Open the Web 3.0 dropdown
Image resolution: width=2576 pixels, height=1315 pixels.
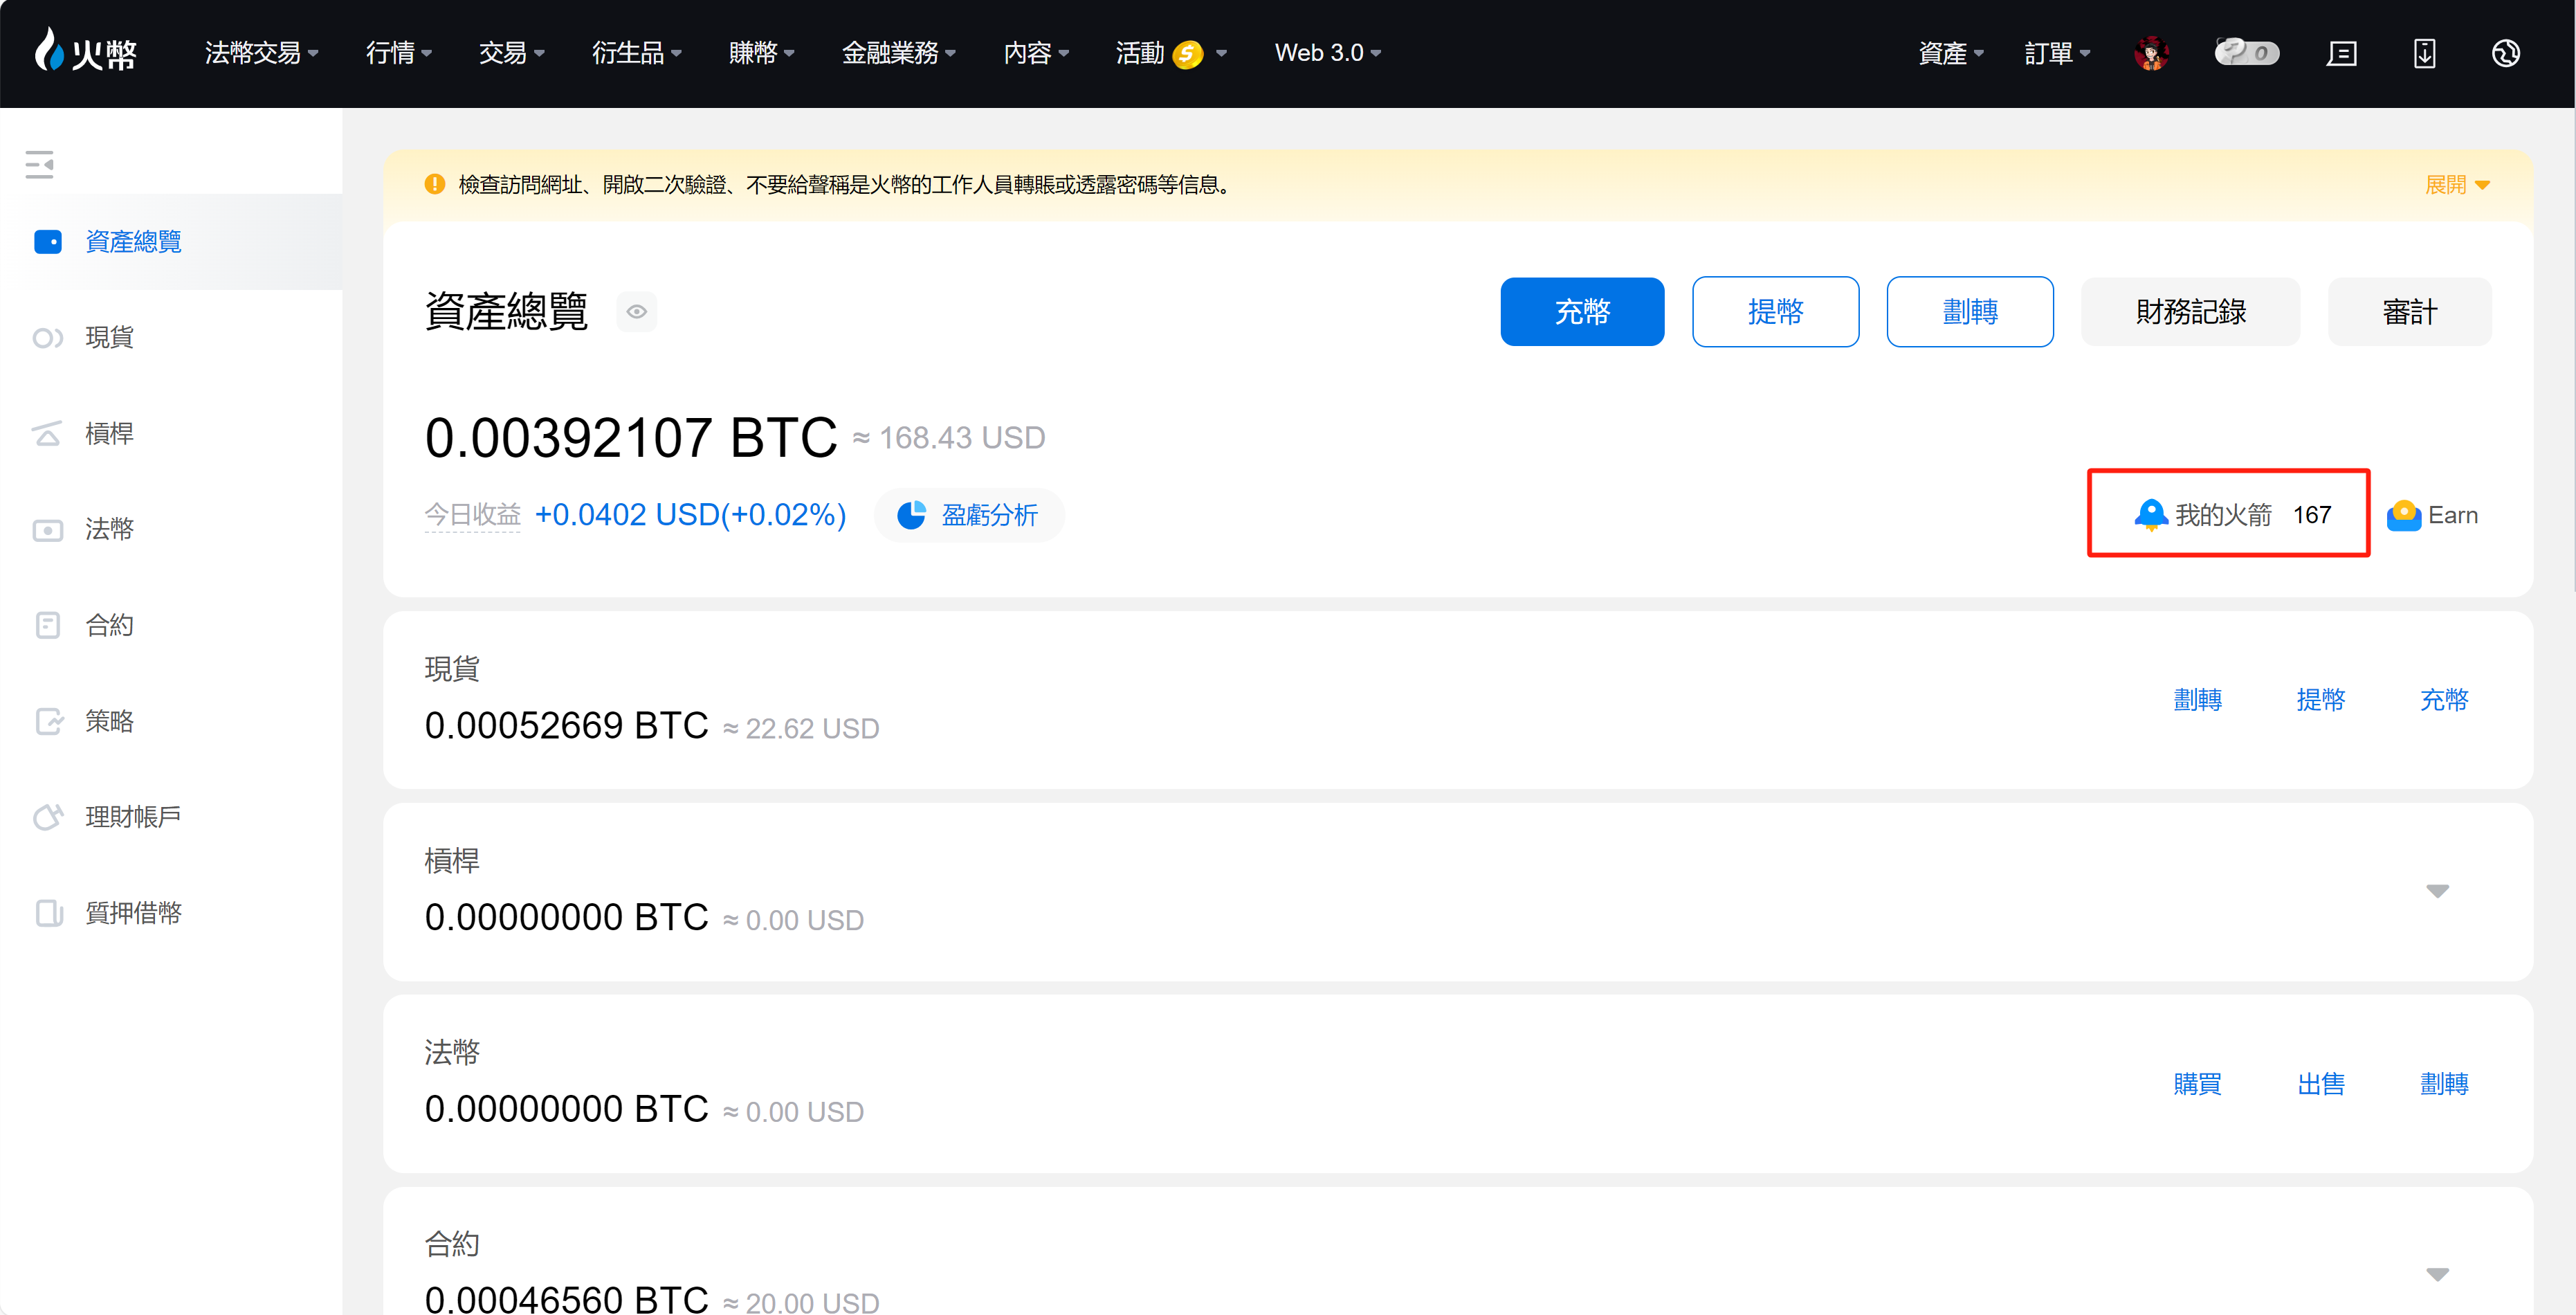pyautogui.click(x=1328, y=53)
